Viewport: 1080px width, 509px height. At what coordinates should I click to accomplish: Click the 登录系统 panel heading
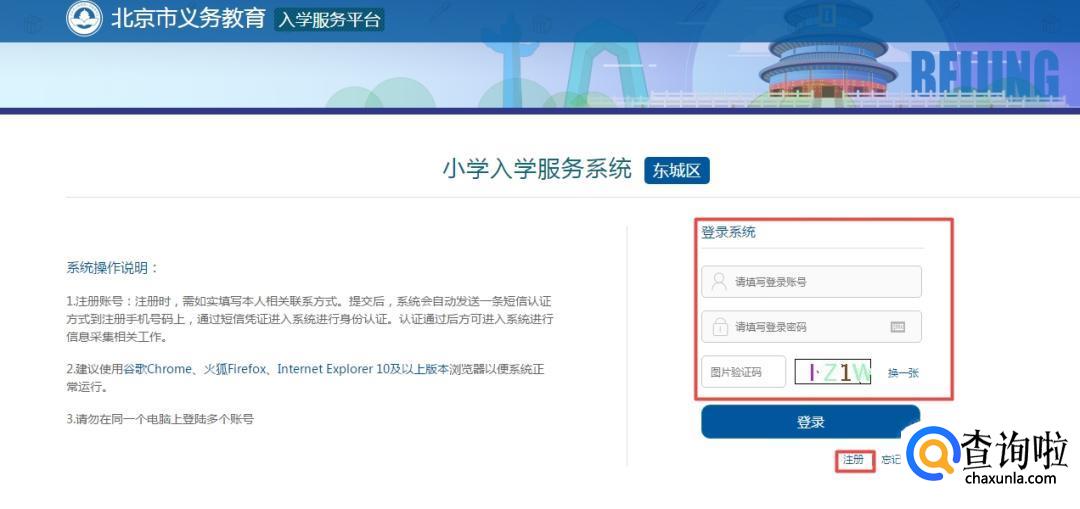click(728, 232)
